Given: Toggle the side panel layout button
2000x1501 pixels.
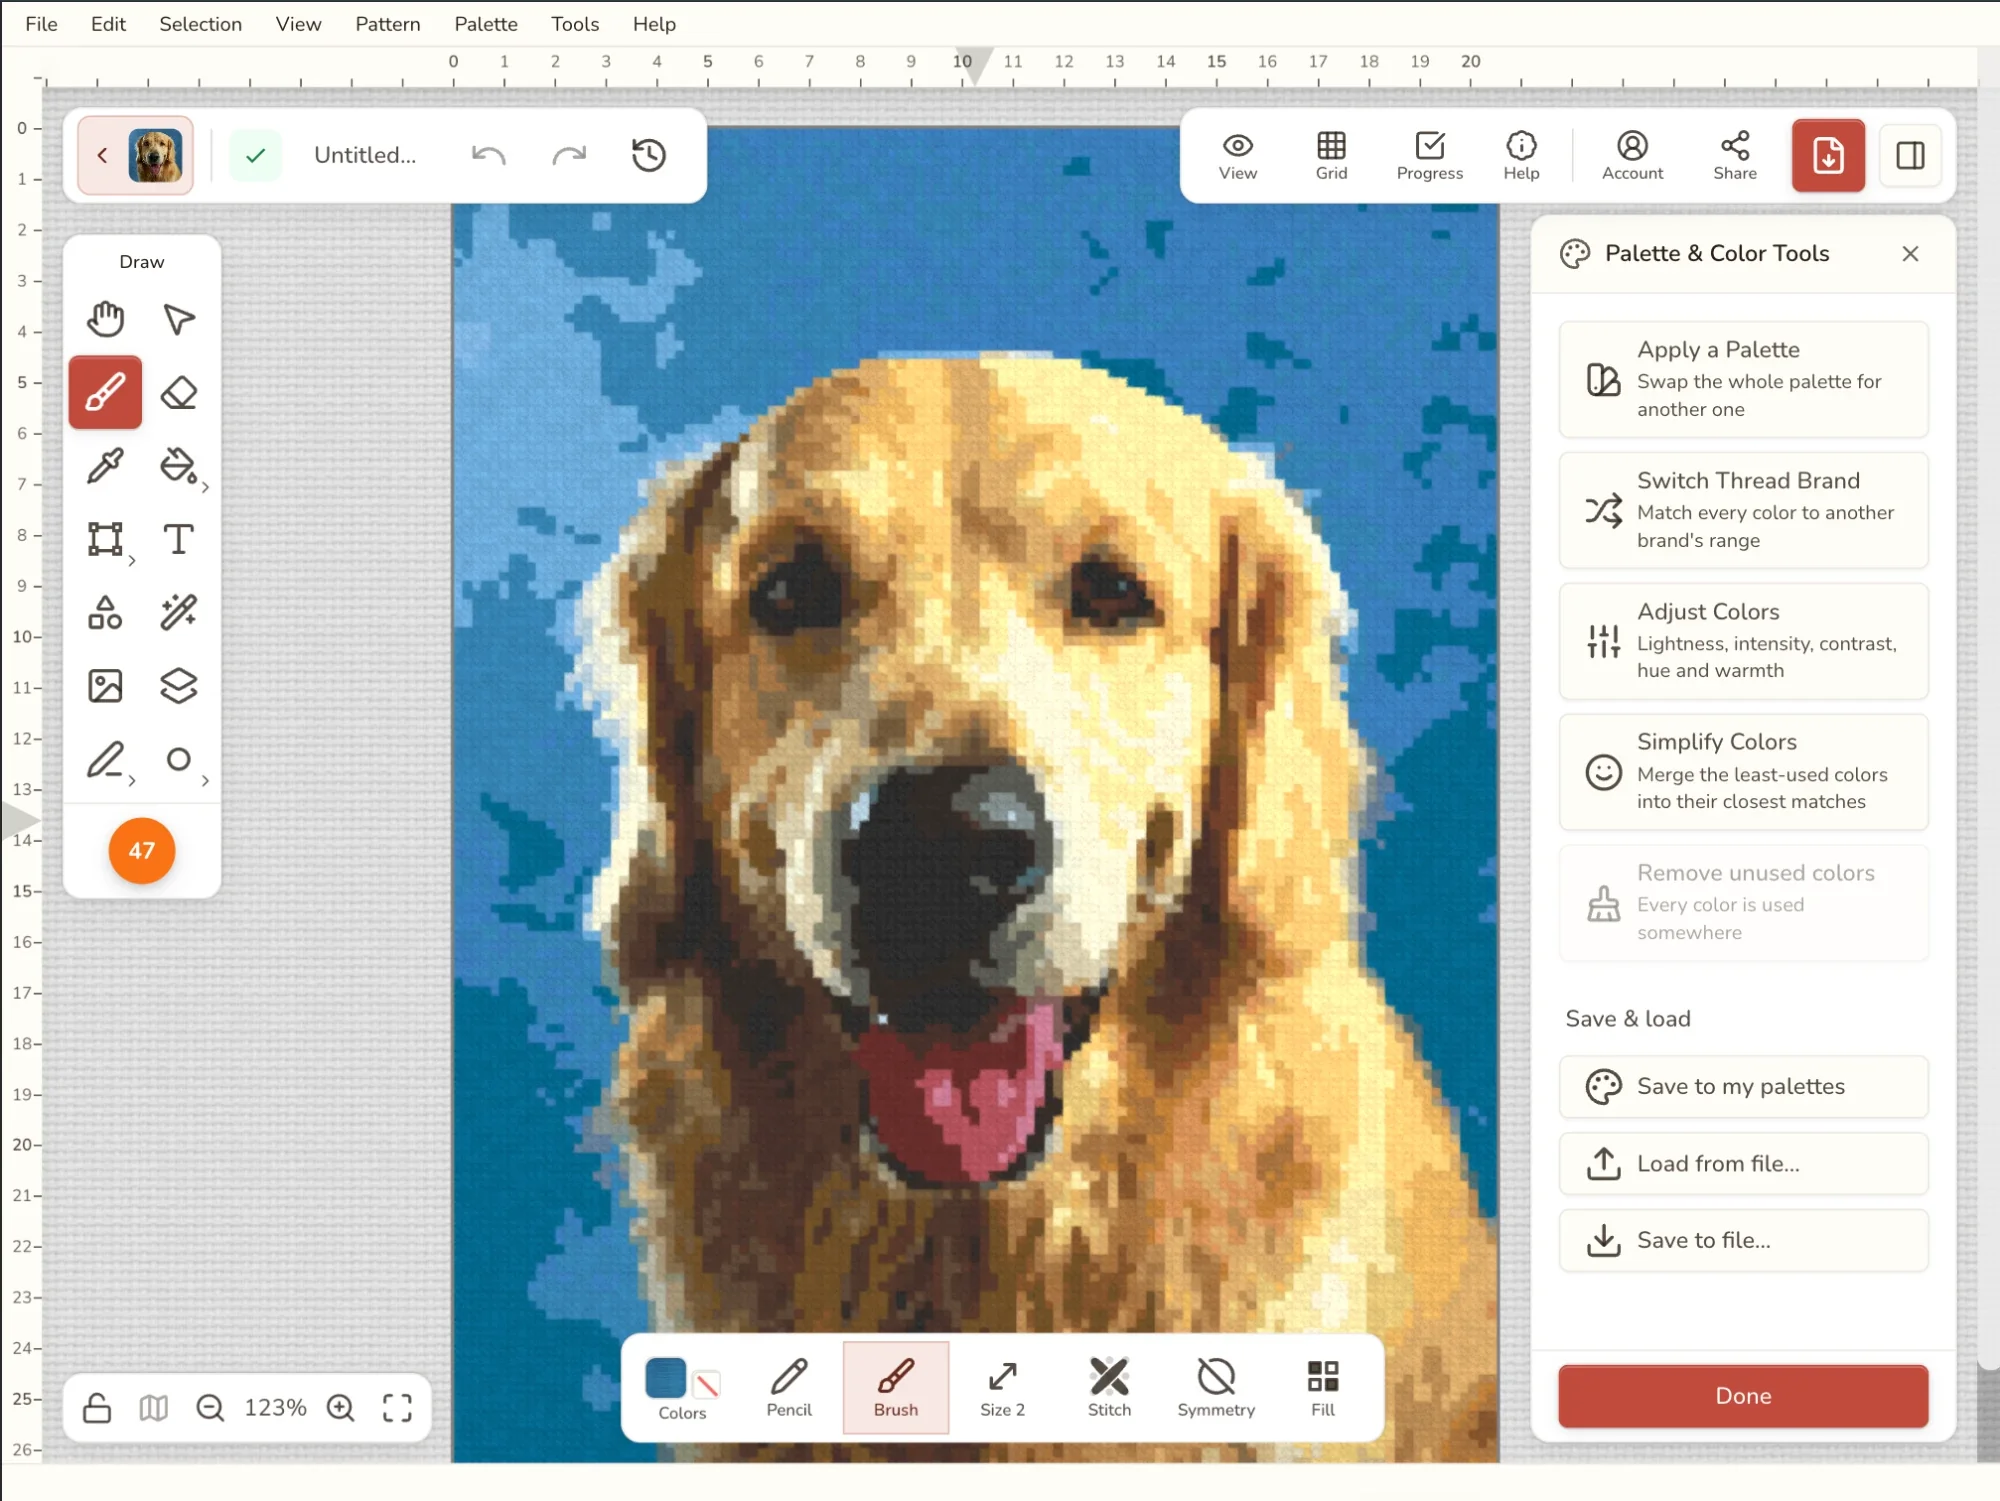Looking at the screenshot, I should [x=1910, y=155].
